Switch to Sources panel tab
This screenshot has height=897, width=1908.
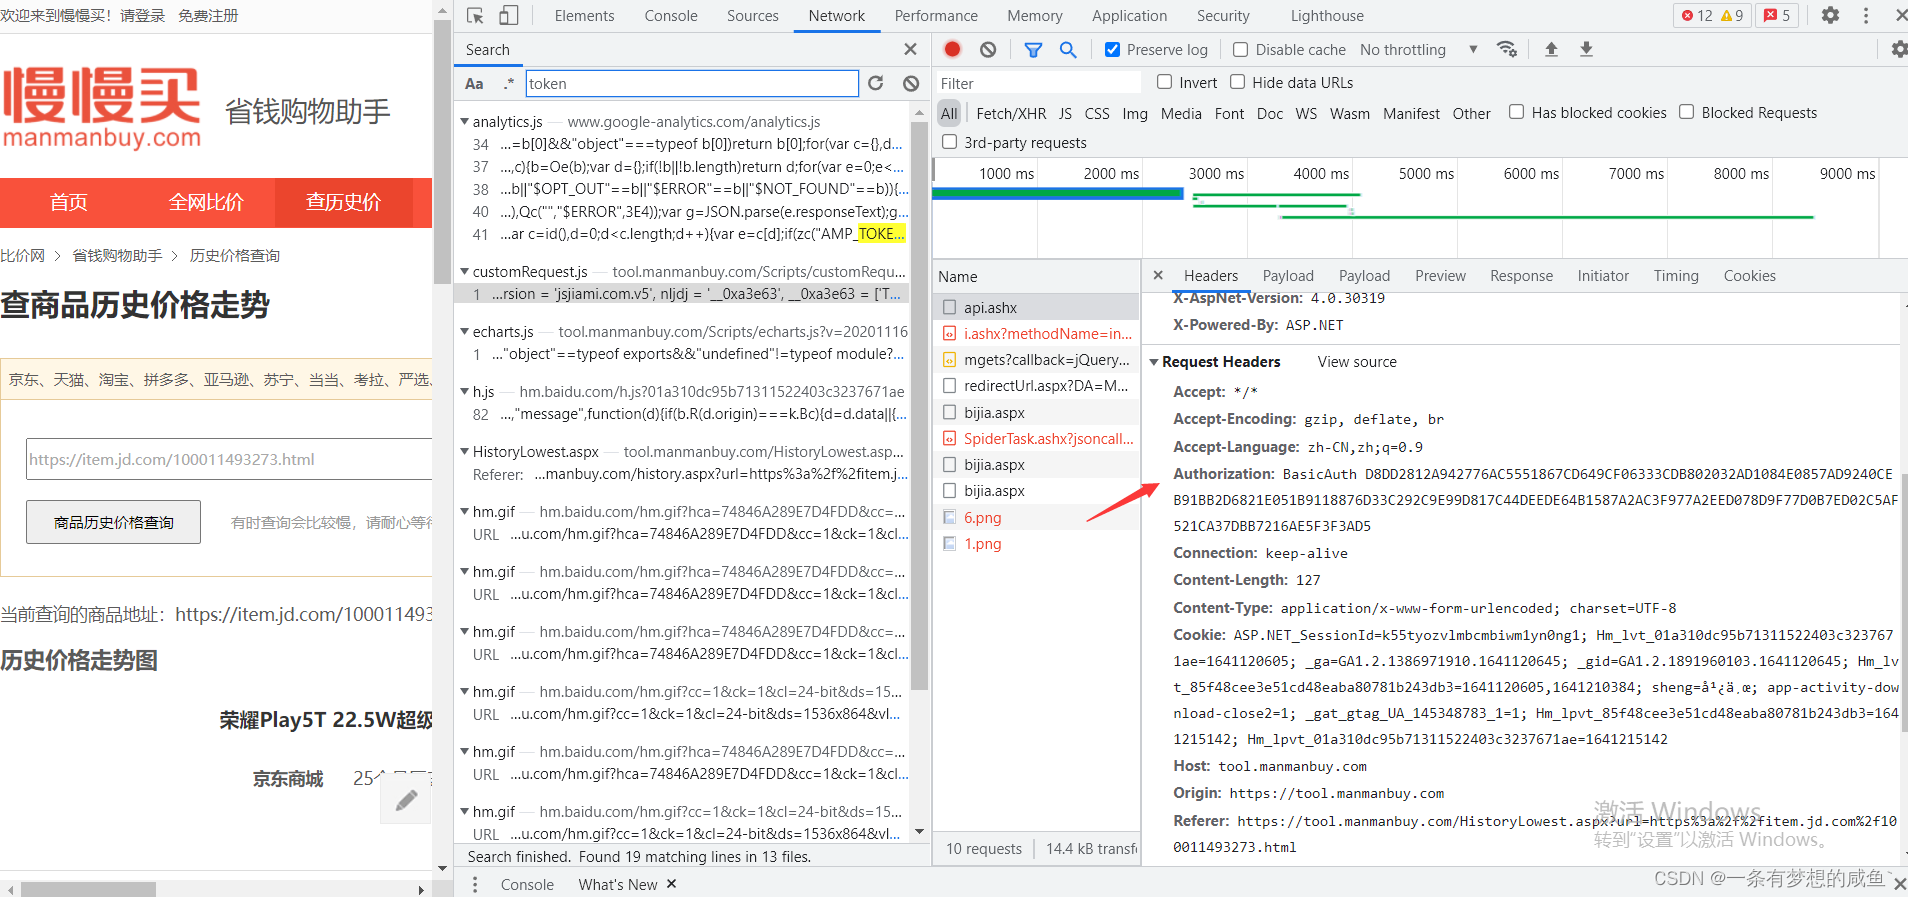click(752, 16)
